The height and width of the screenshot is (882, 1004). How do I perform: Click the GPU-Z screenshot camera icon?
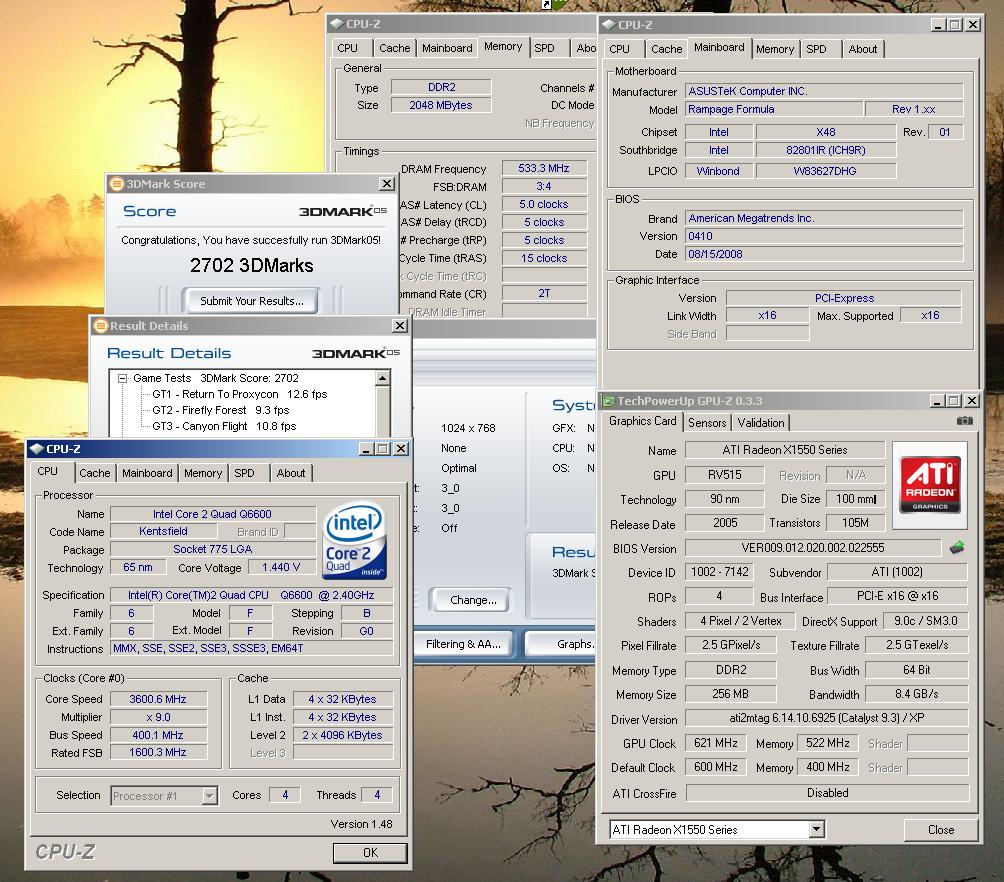[x=964, y=421]
